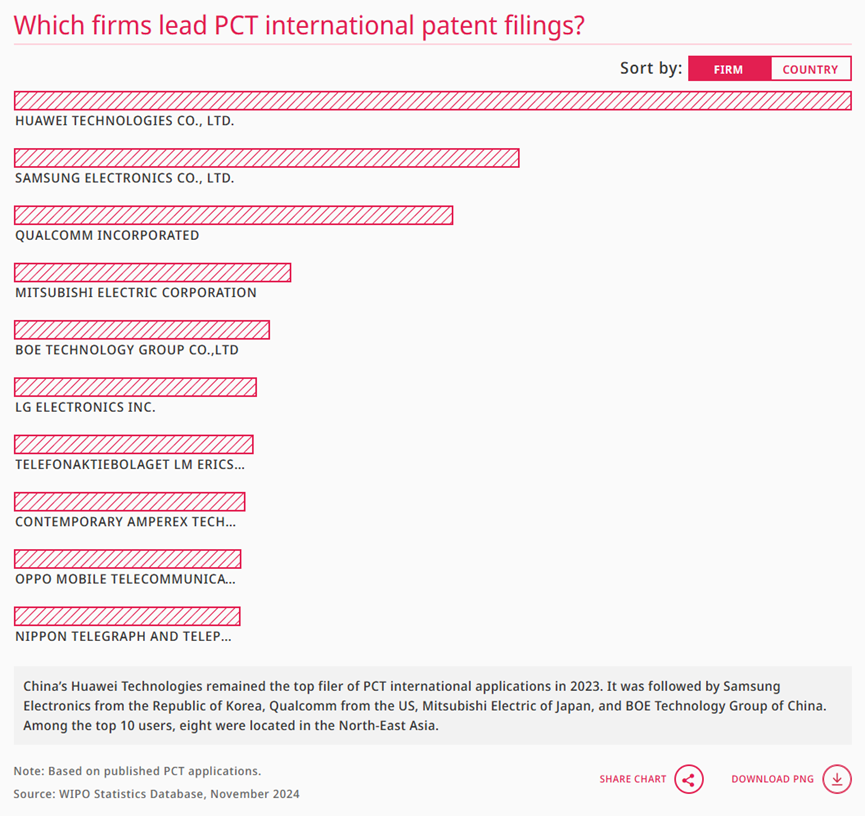Viewport: 865px width, 816px height.
Task: Select the Huawei Technologies bar
Action: coord(432,101)
